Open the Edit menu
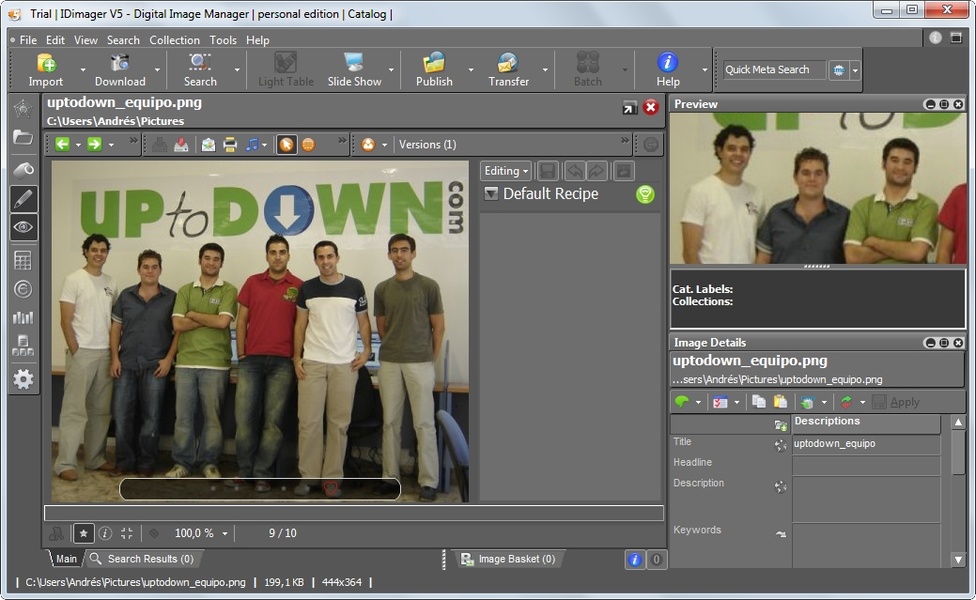The image size is (976, 600). pyautogui.click(x=55, y=40)
